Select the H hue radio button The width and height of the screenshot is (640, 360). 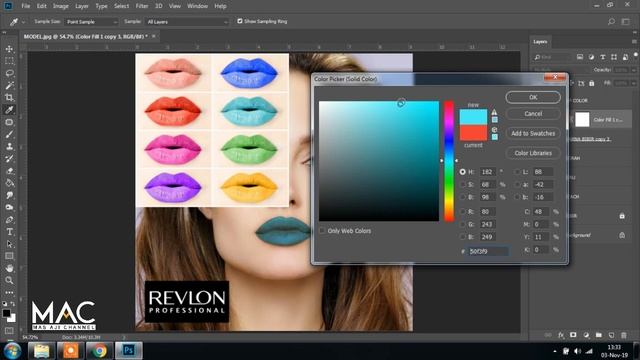(462, 172)
